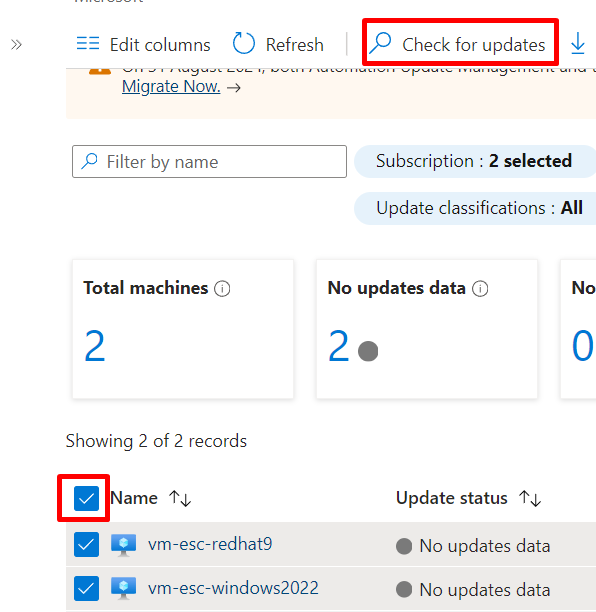Click the Check for updates magnifier icon
This screenshot has height=612, width=596.
click(380, 43)
